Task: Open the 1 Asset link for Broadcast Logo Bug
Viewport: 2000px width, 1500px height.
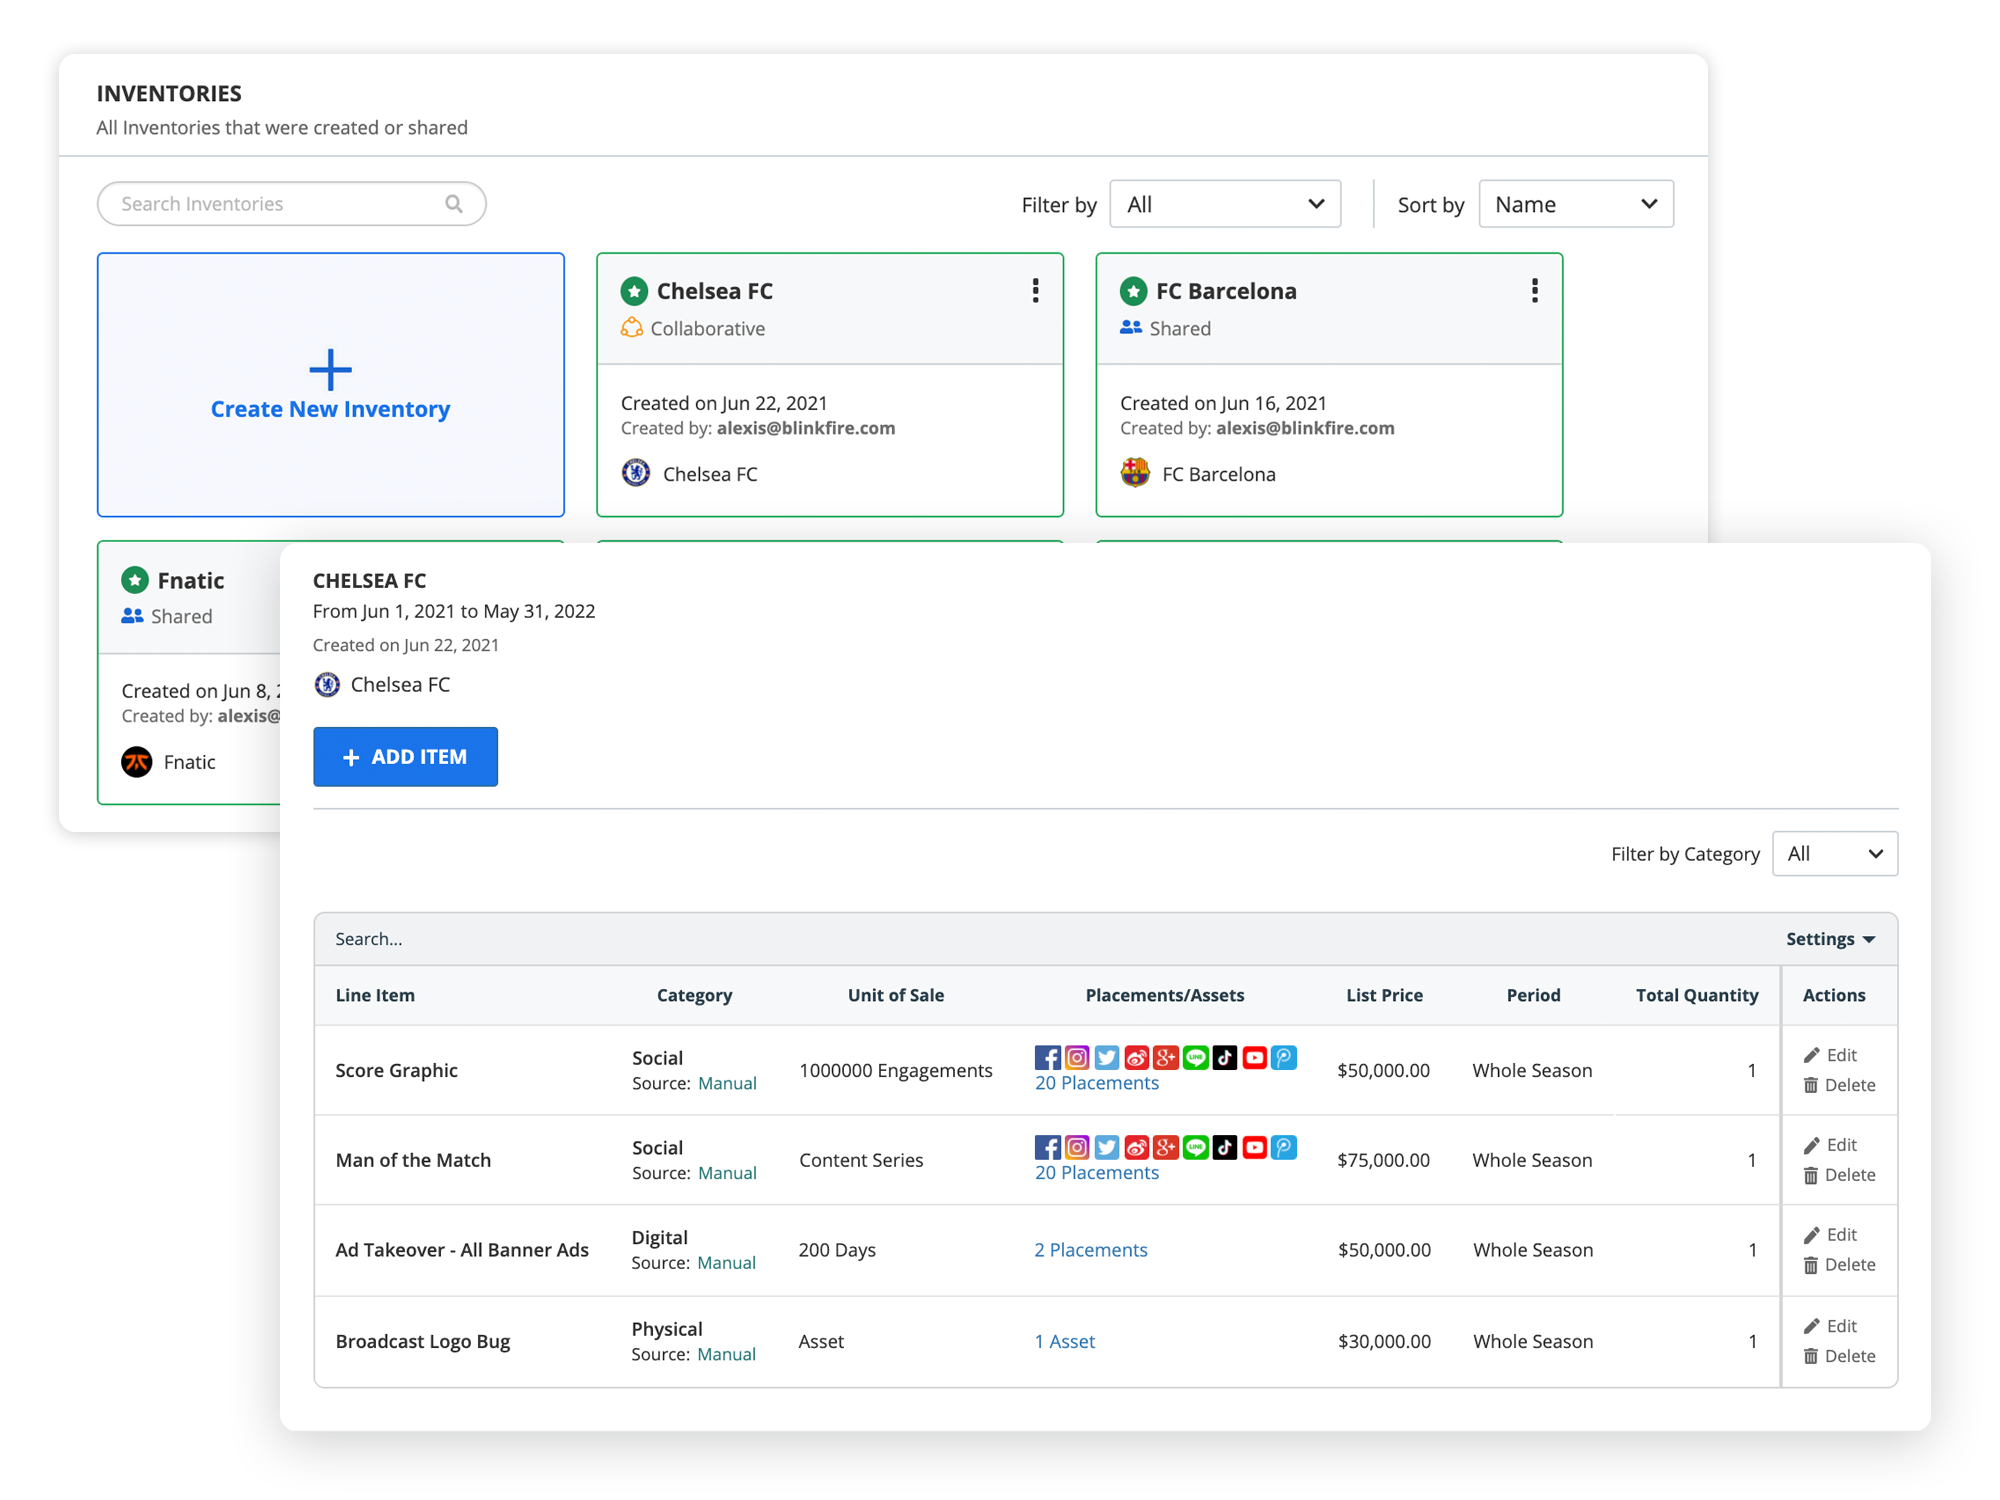Action: (1064, 1341)
